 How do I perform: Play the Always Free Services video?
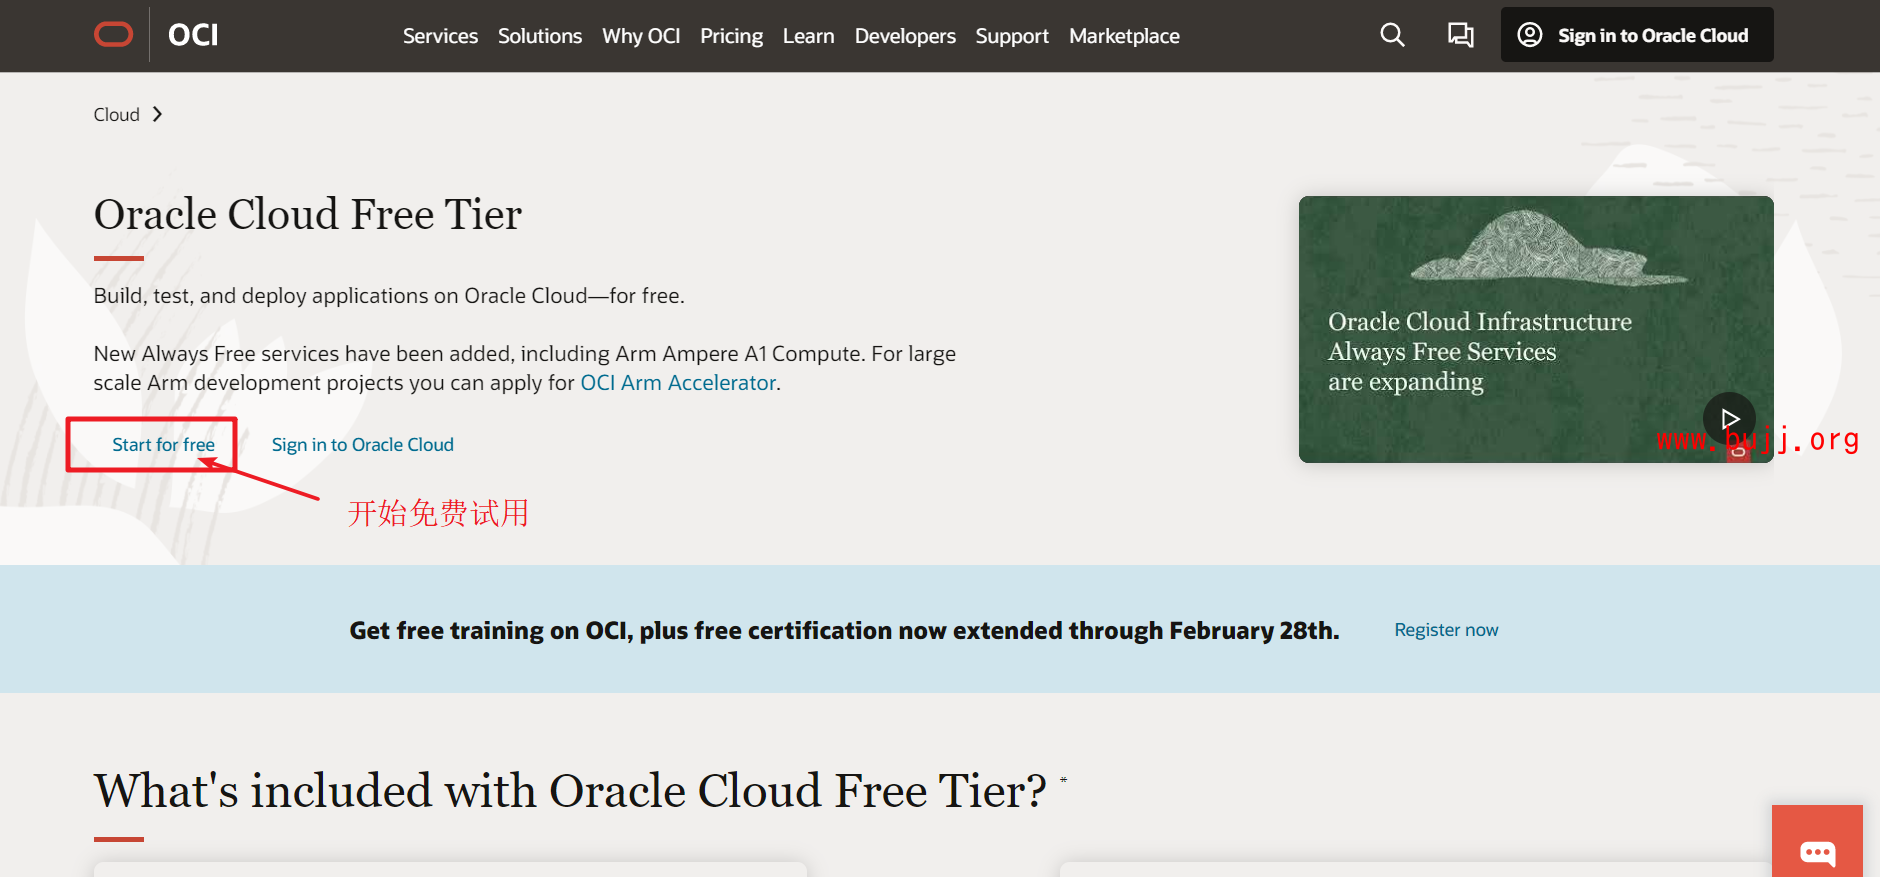coord(1729,418)
